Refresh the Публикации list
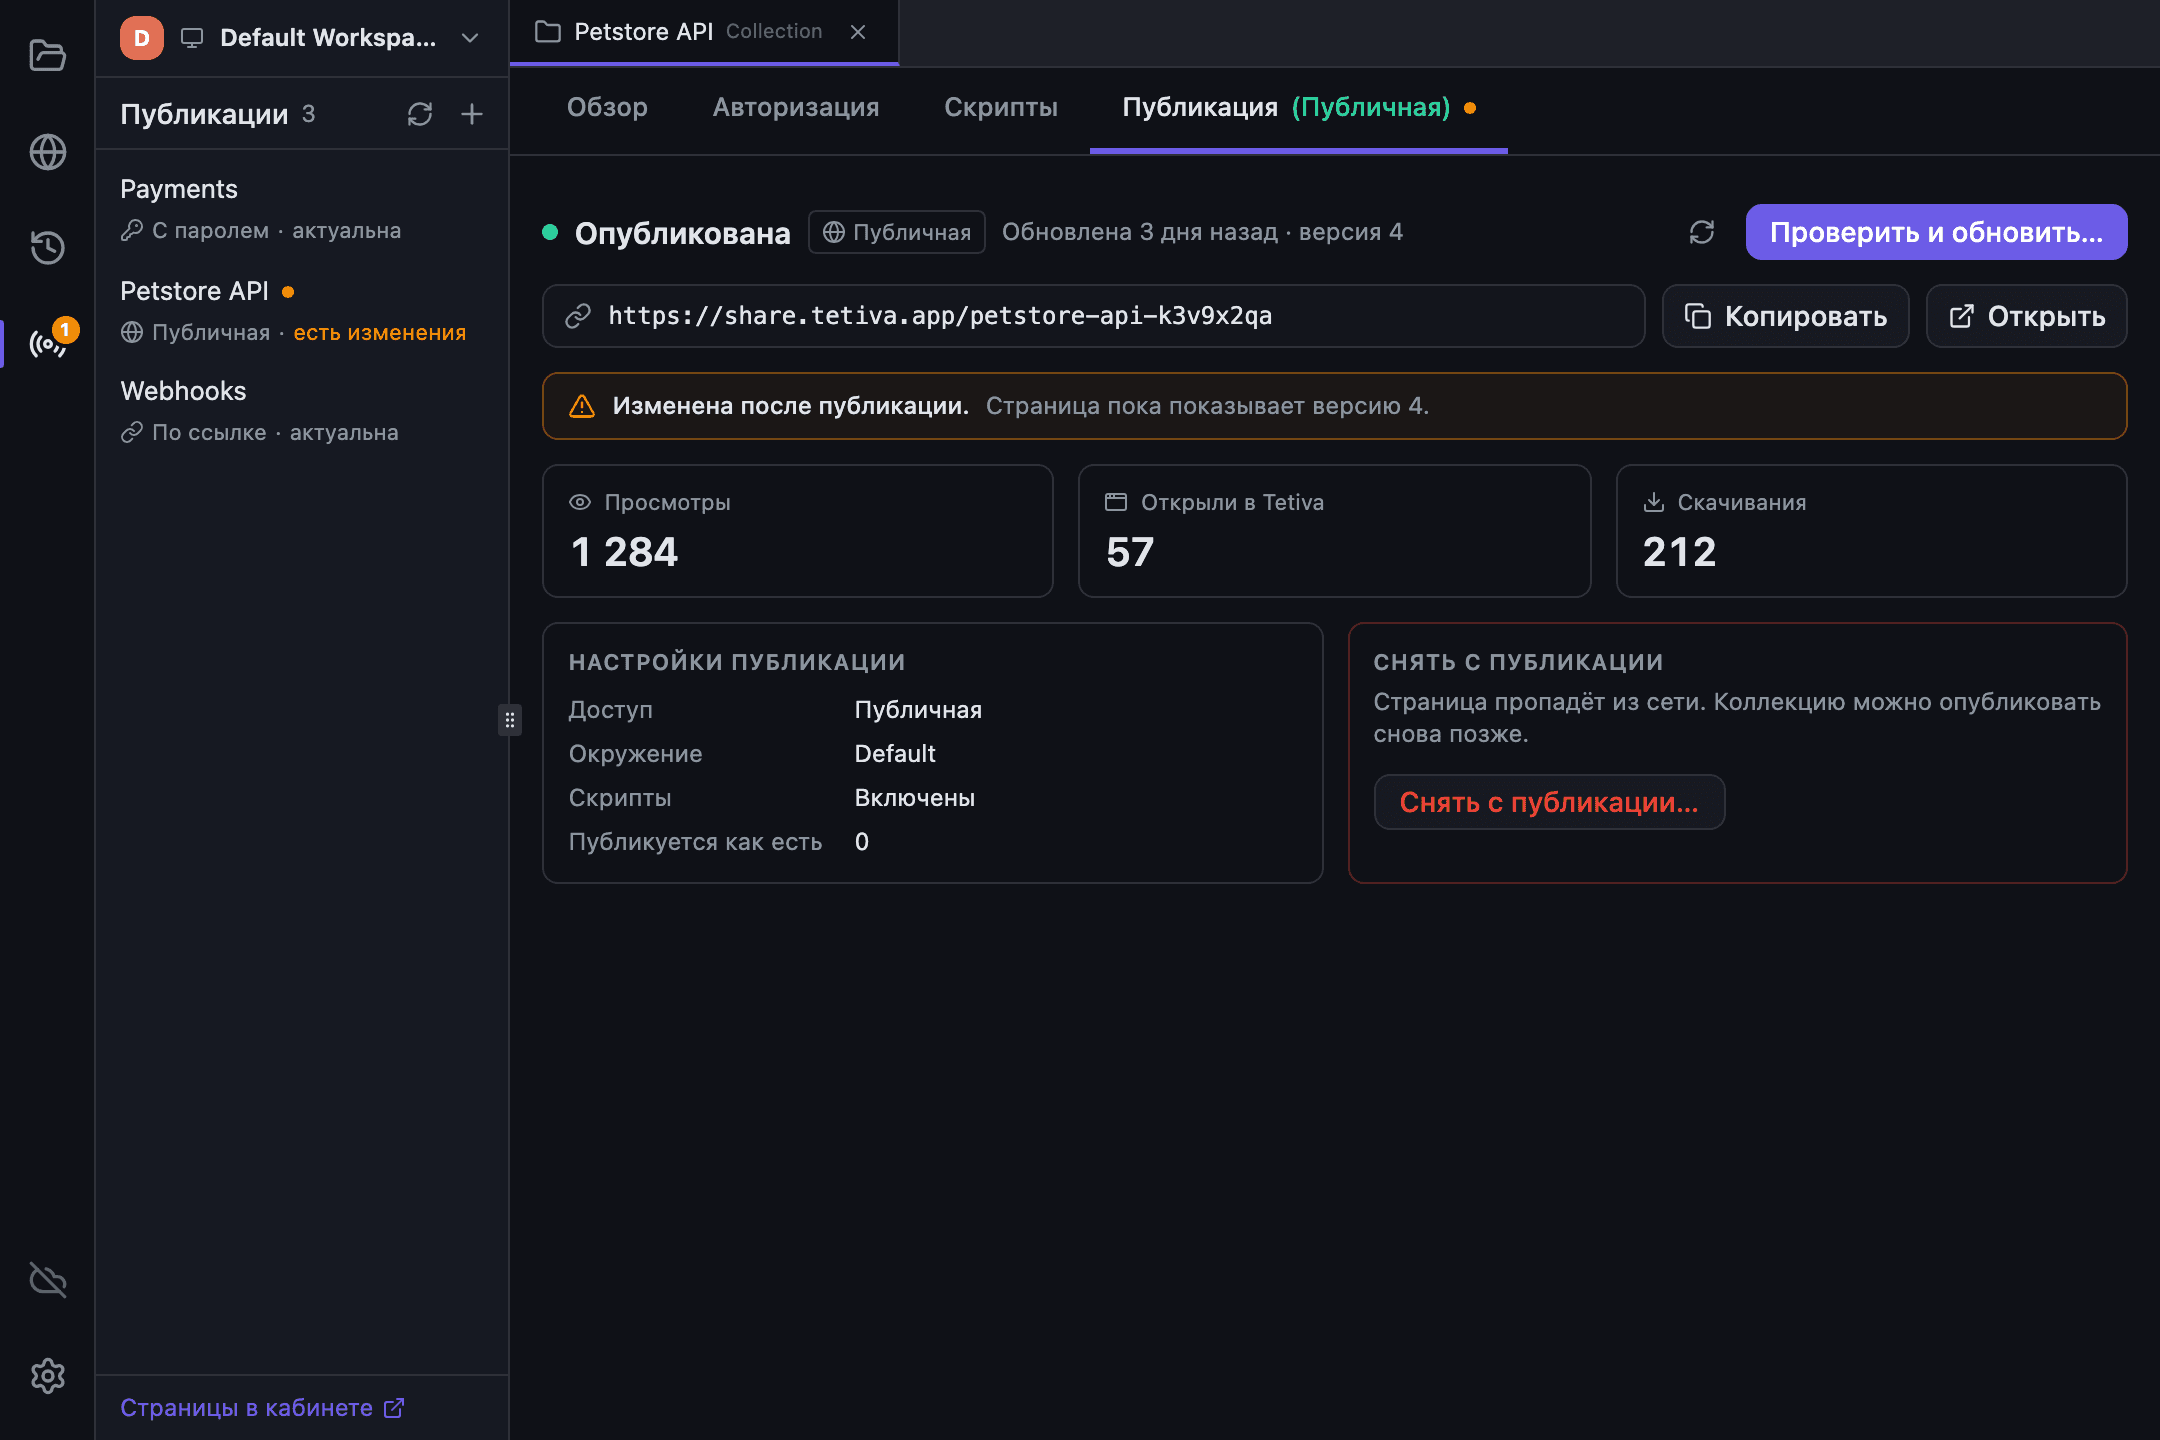This screenshot has width=2160, height=1440. (x=420, y=114)
